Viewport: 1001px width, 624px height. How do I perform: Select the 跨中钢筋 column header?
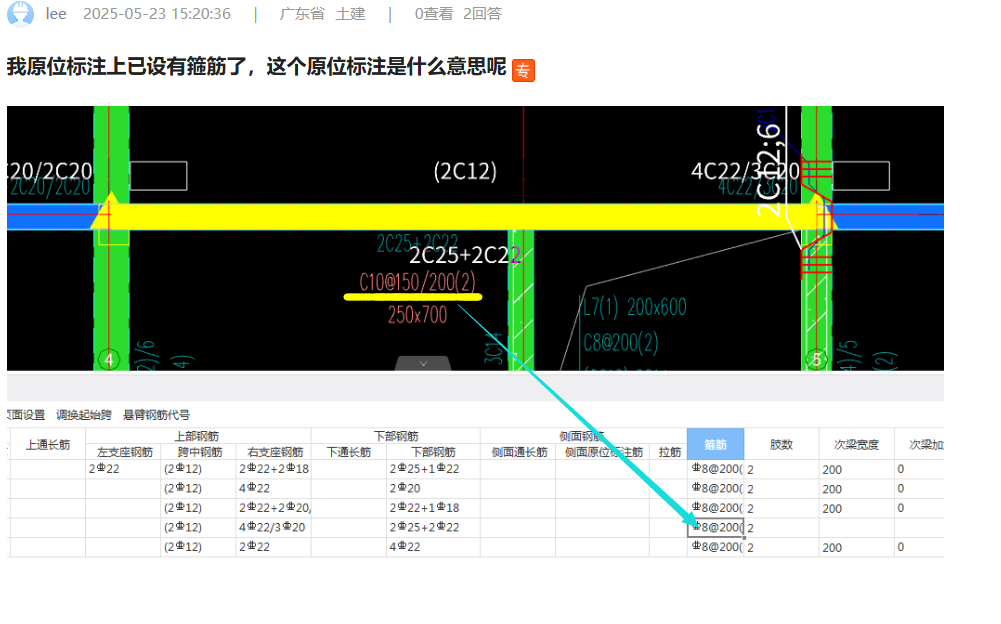click(199, 452)
